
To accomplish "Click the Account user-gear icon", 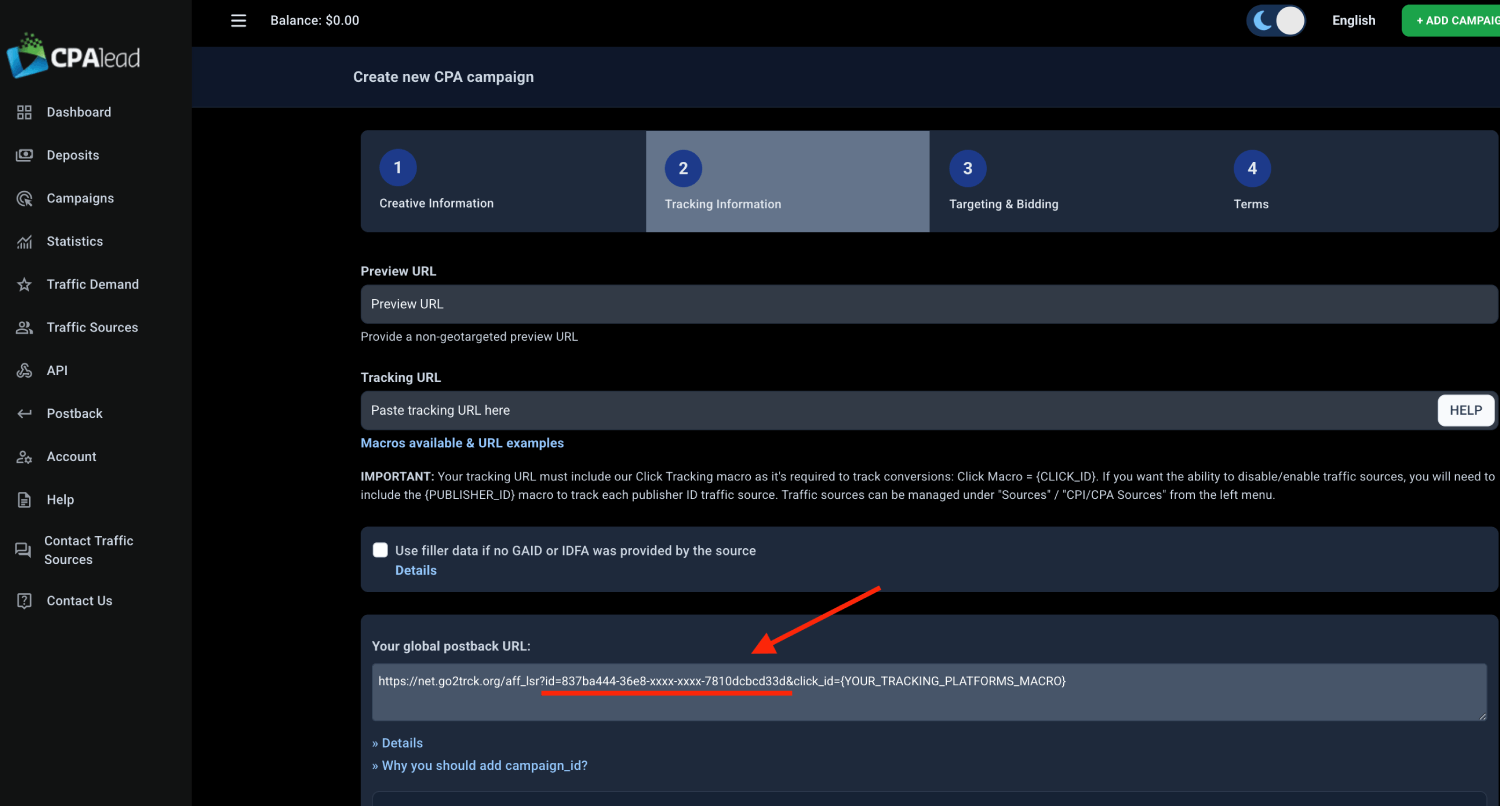I will pos(25,456).
